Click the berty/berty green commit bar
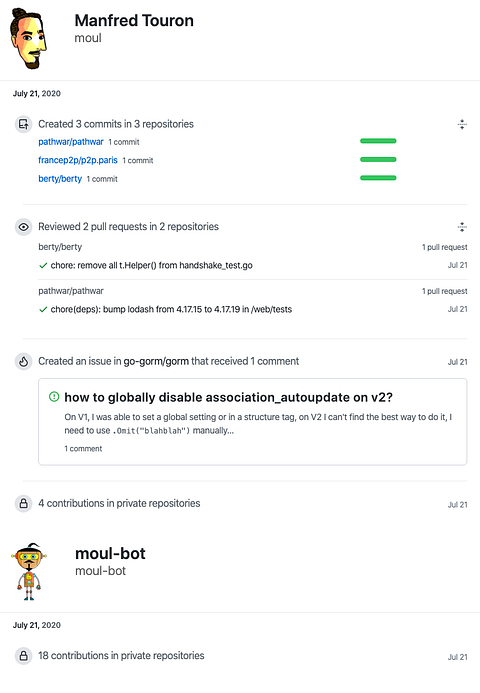The height and width of the screenshot is (693, 480). [378, 178]
